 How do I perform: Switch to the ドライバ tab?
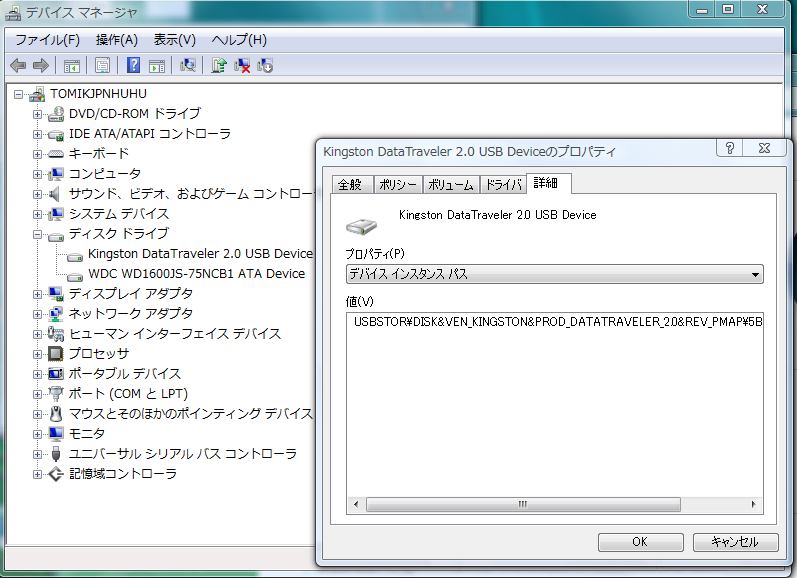pos(503,185)
